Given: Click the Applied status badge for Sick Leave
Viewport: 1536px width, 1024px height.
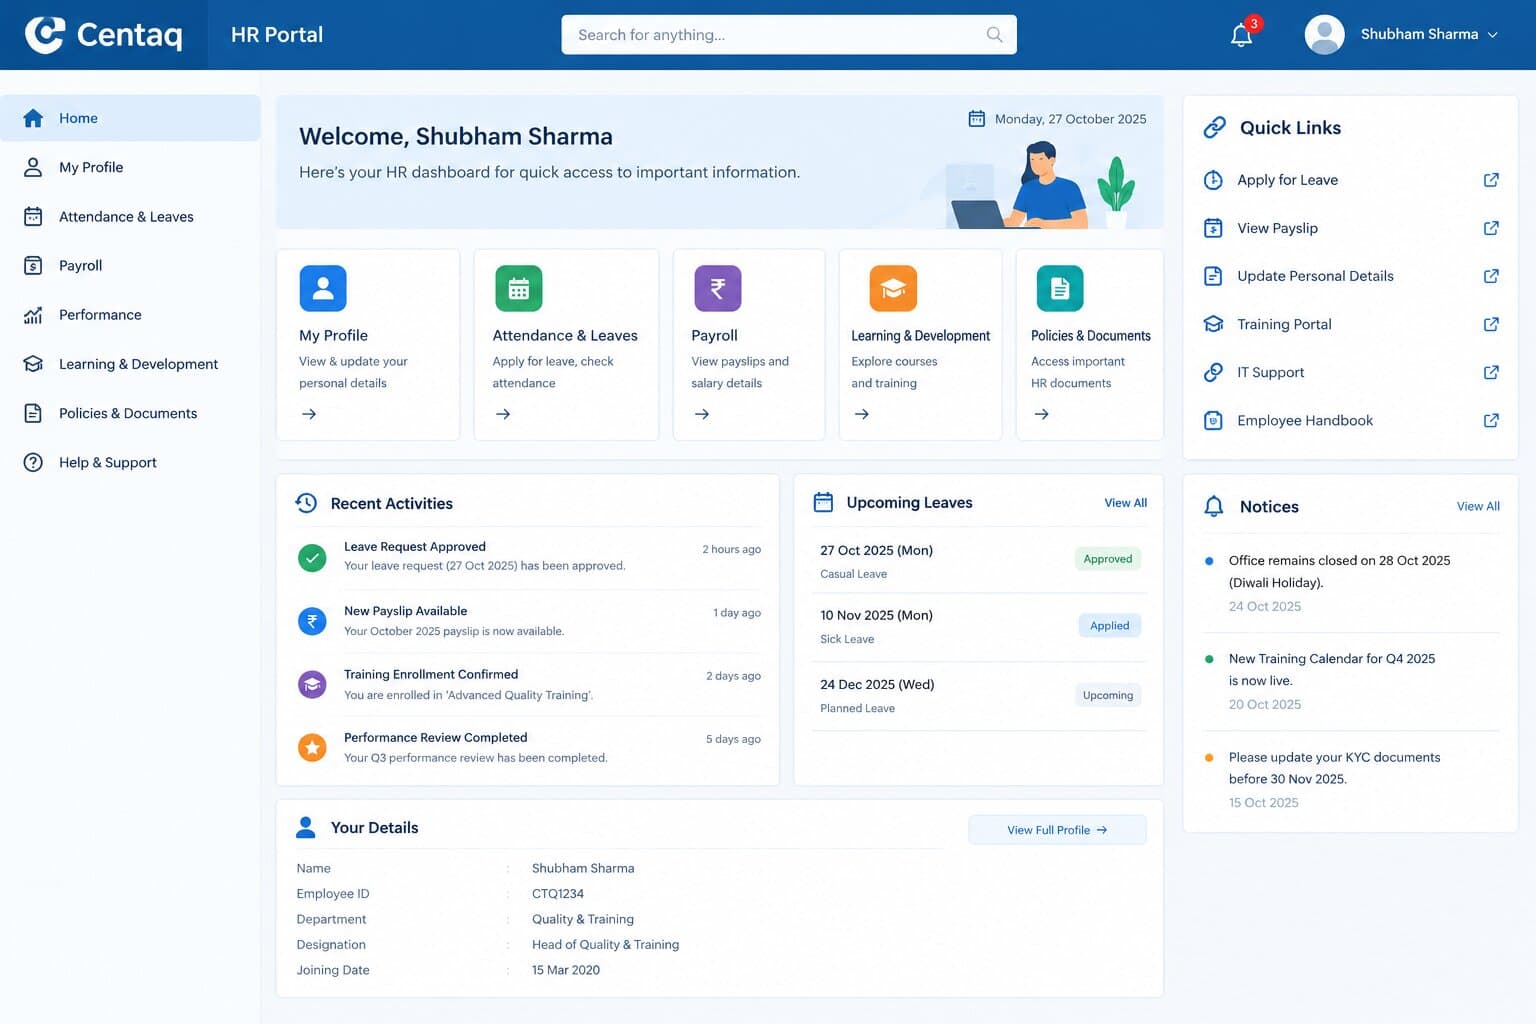Looking at the screenshot, I should pyautogui.click(x=1109, y=626).
